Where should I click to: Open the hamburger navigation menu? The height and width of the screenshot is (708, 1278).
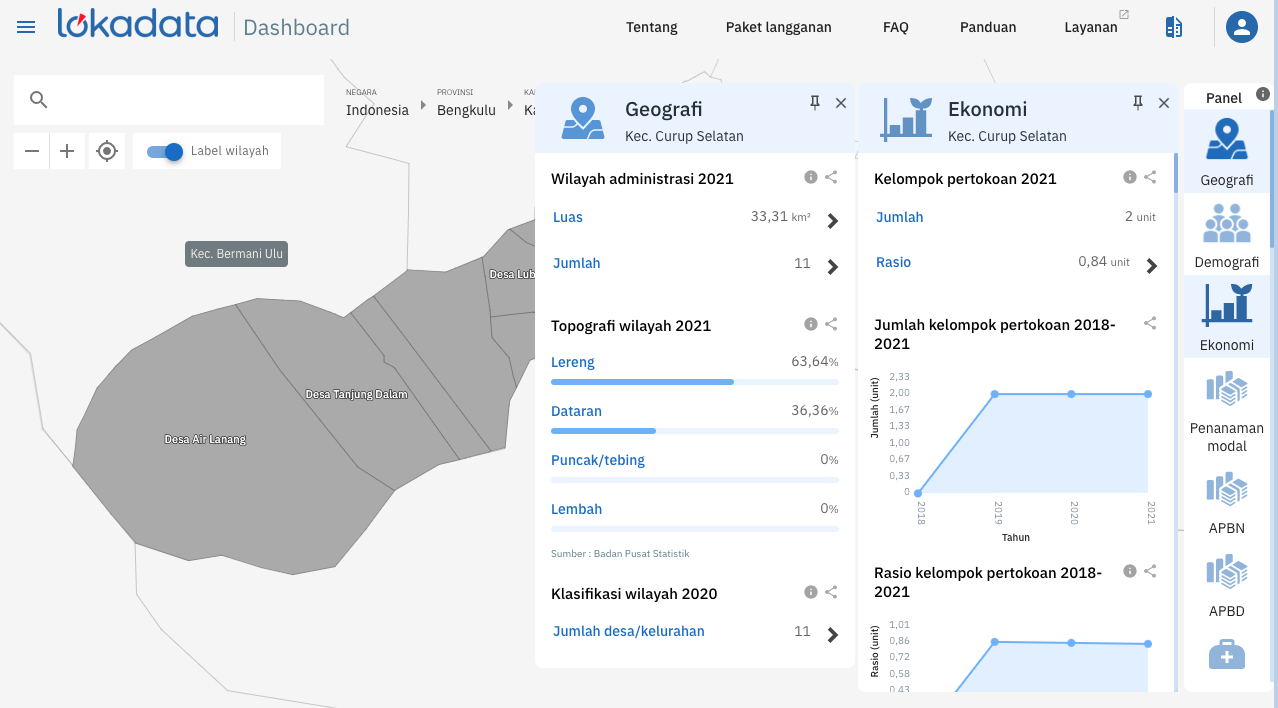(26, 27)
